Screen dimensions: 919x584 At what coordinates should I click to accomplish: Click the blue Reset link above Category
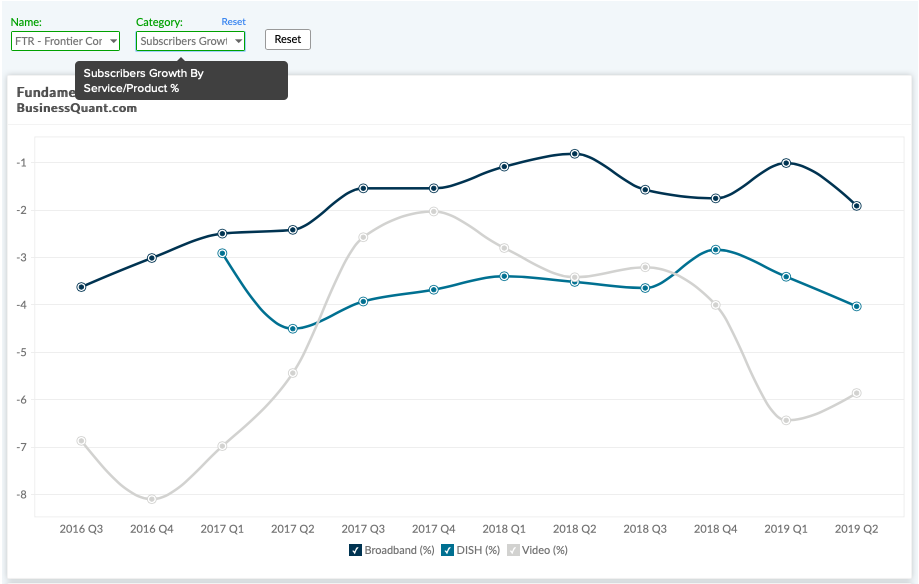coord(233,22)
